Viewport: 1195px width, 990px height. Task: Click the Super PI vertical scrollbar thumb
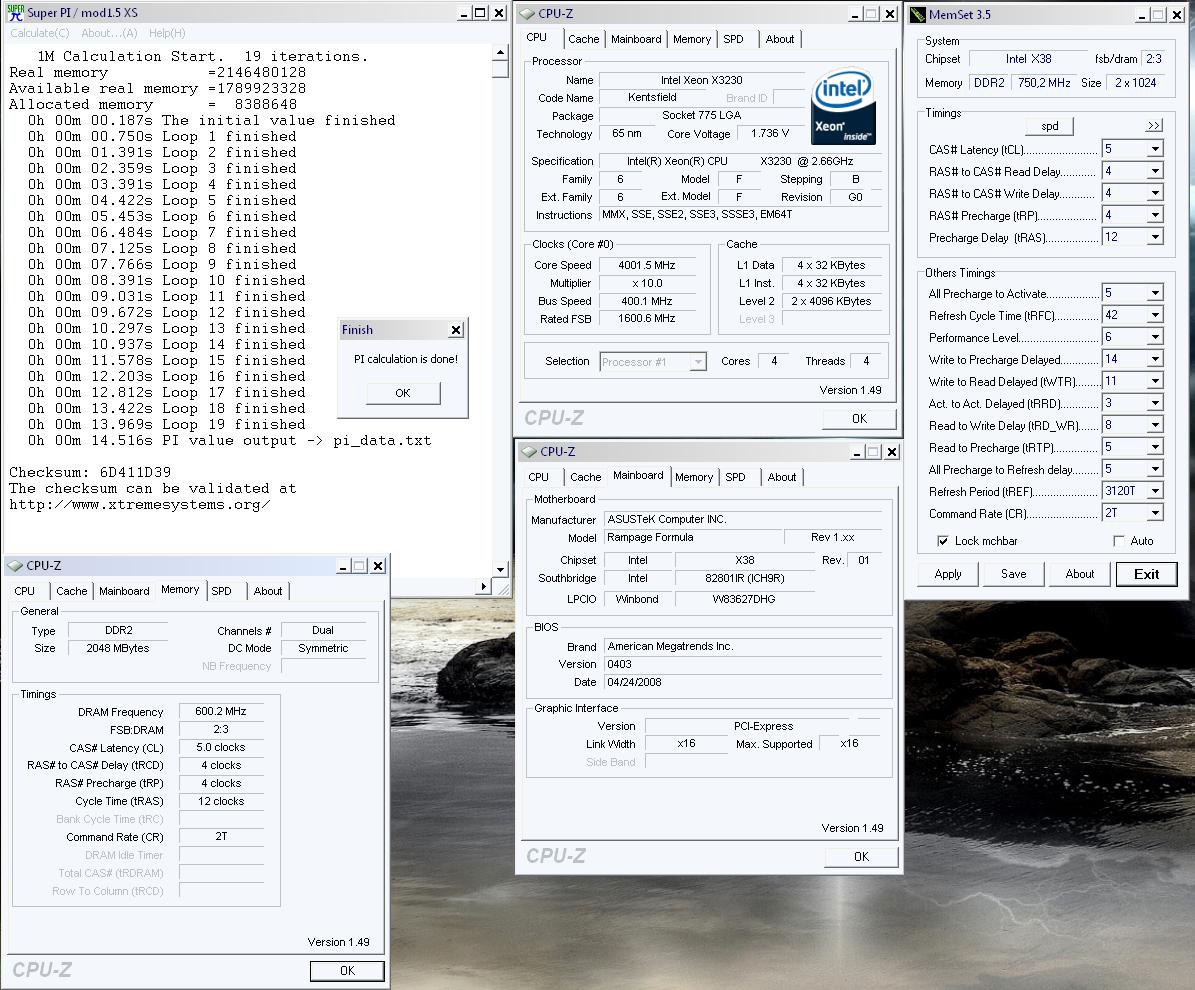point(500,69)
